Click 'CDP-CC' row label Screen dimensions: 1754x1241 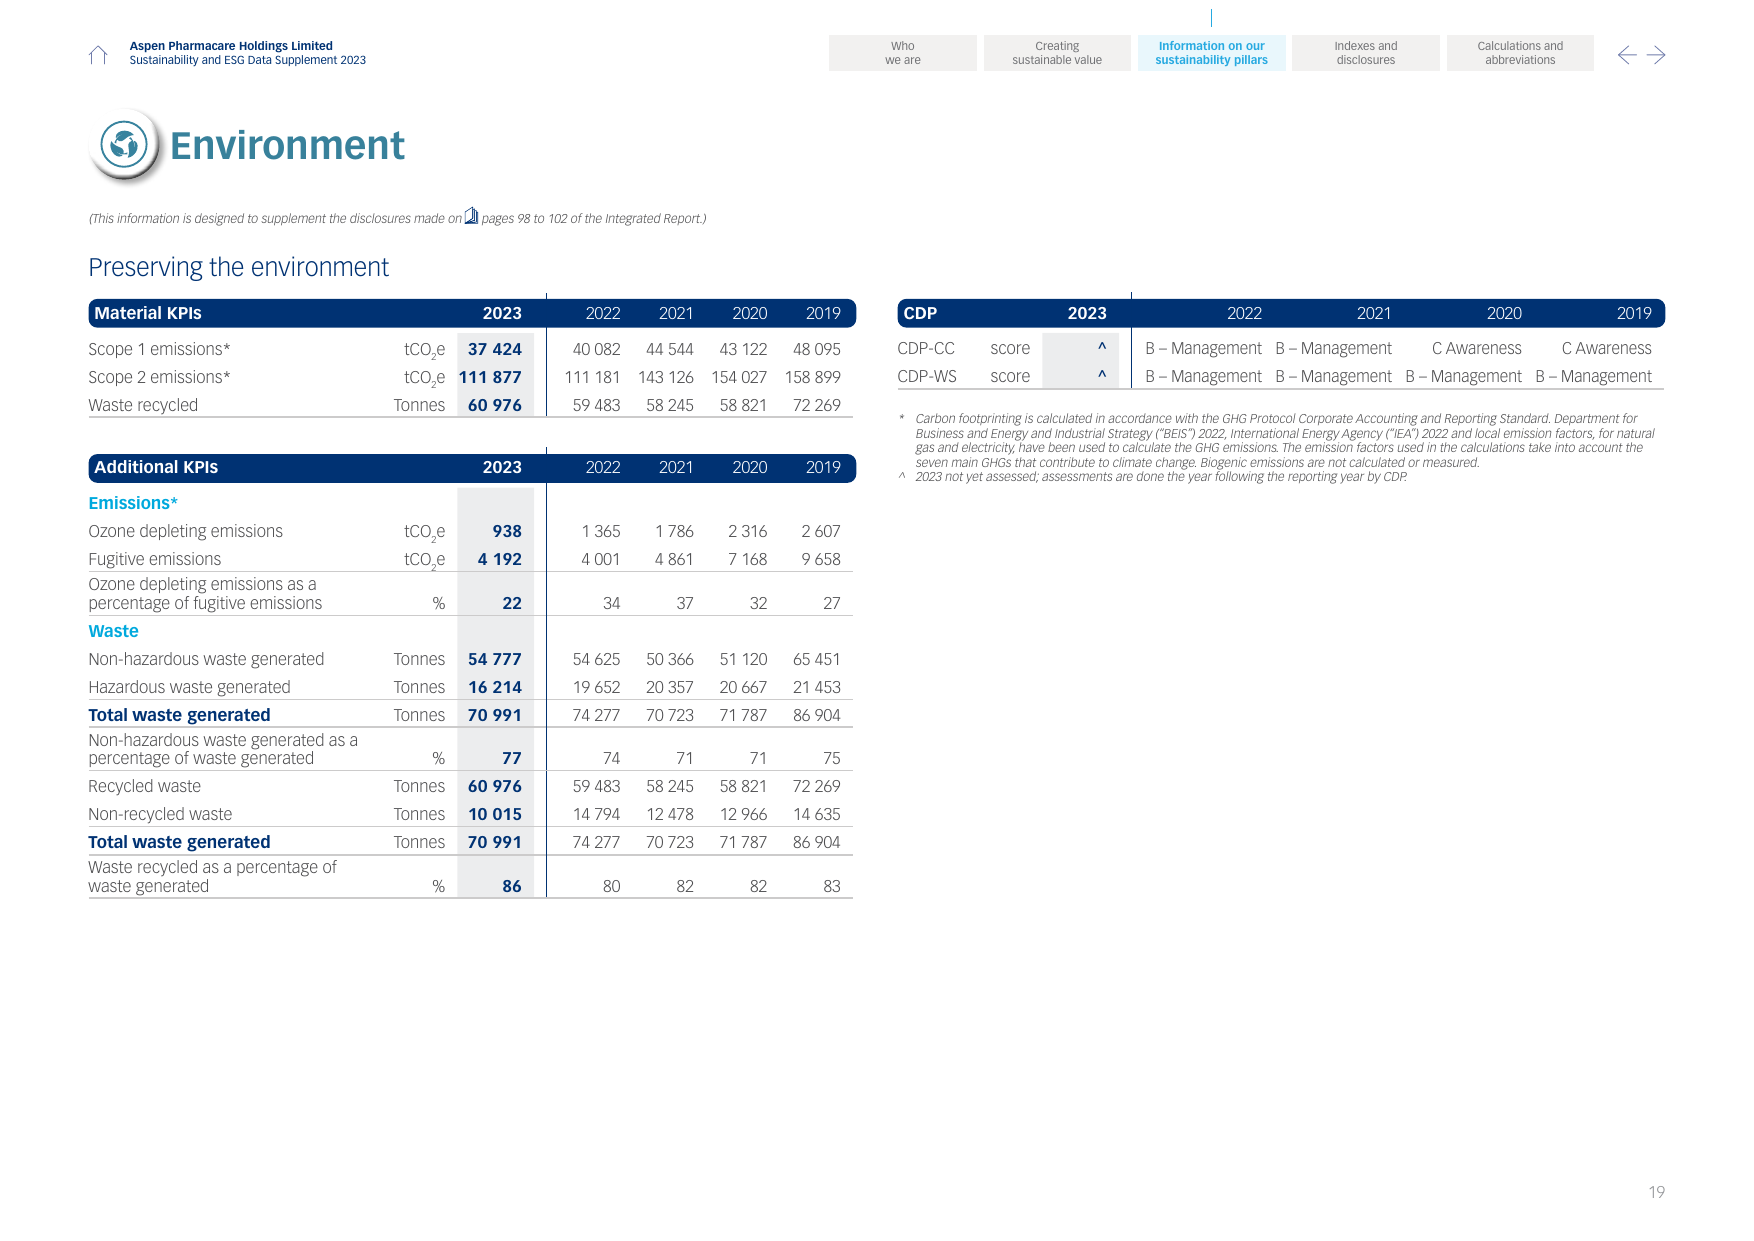[926, 348]
